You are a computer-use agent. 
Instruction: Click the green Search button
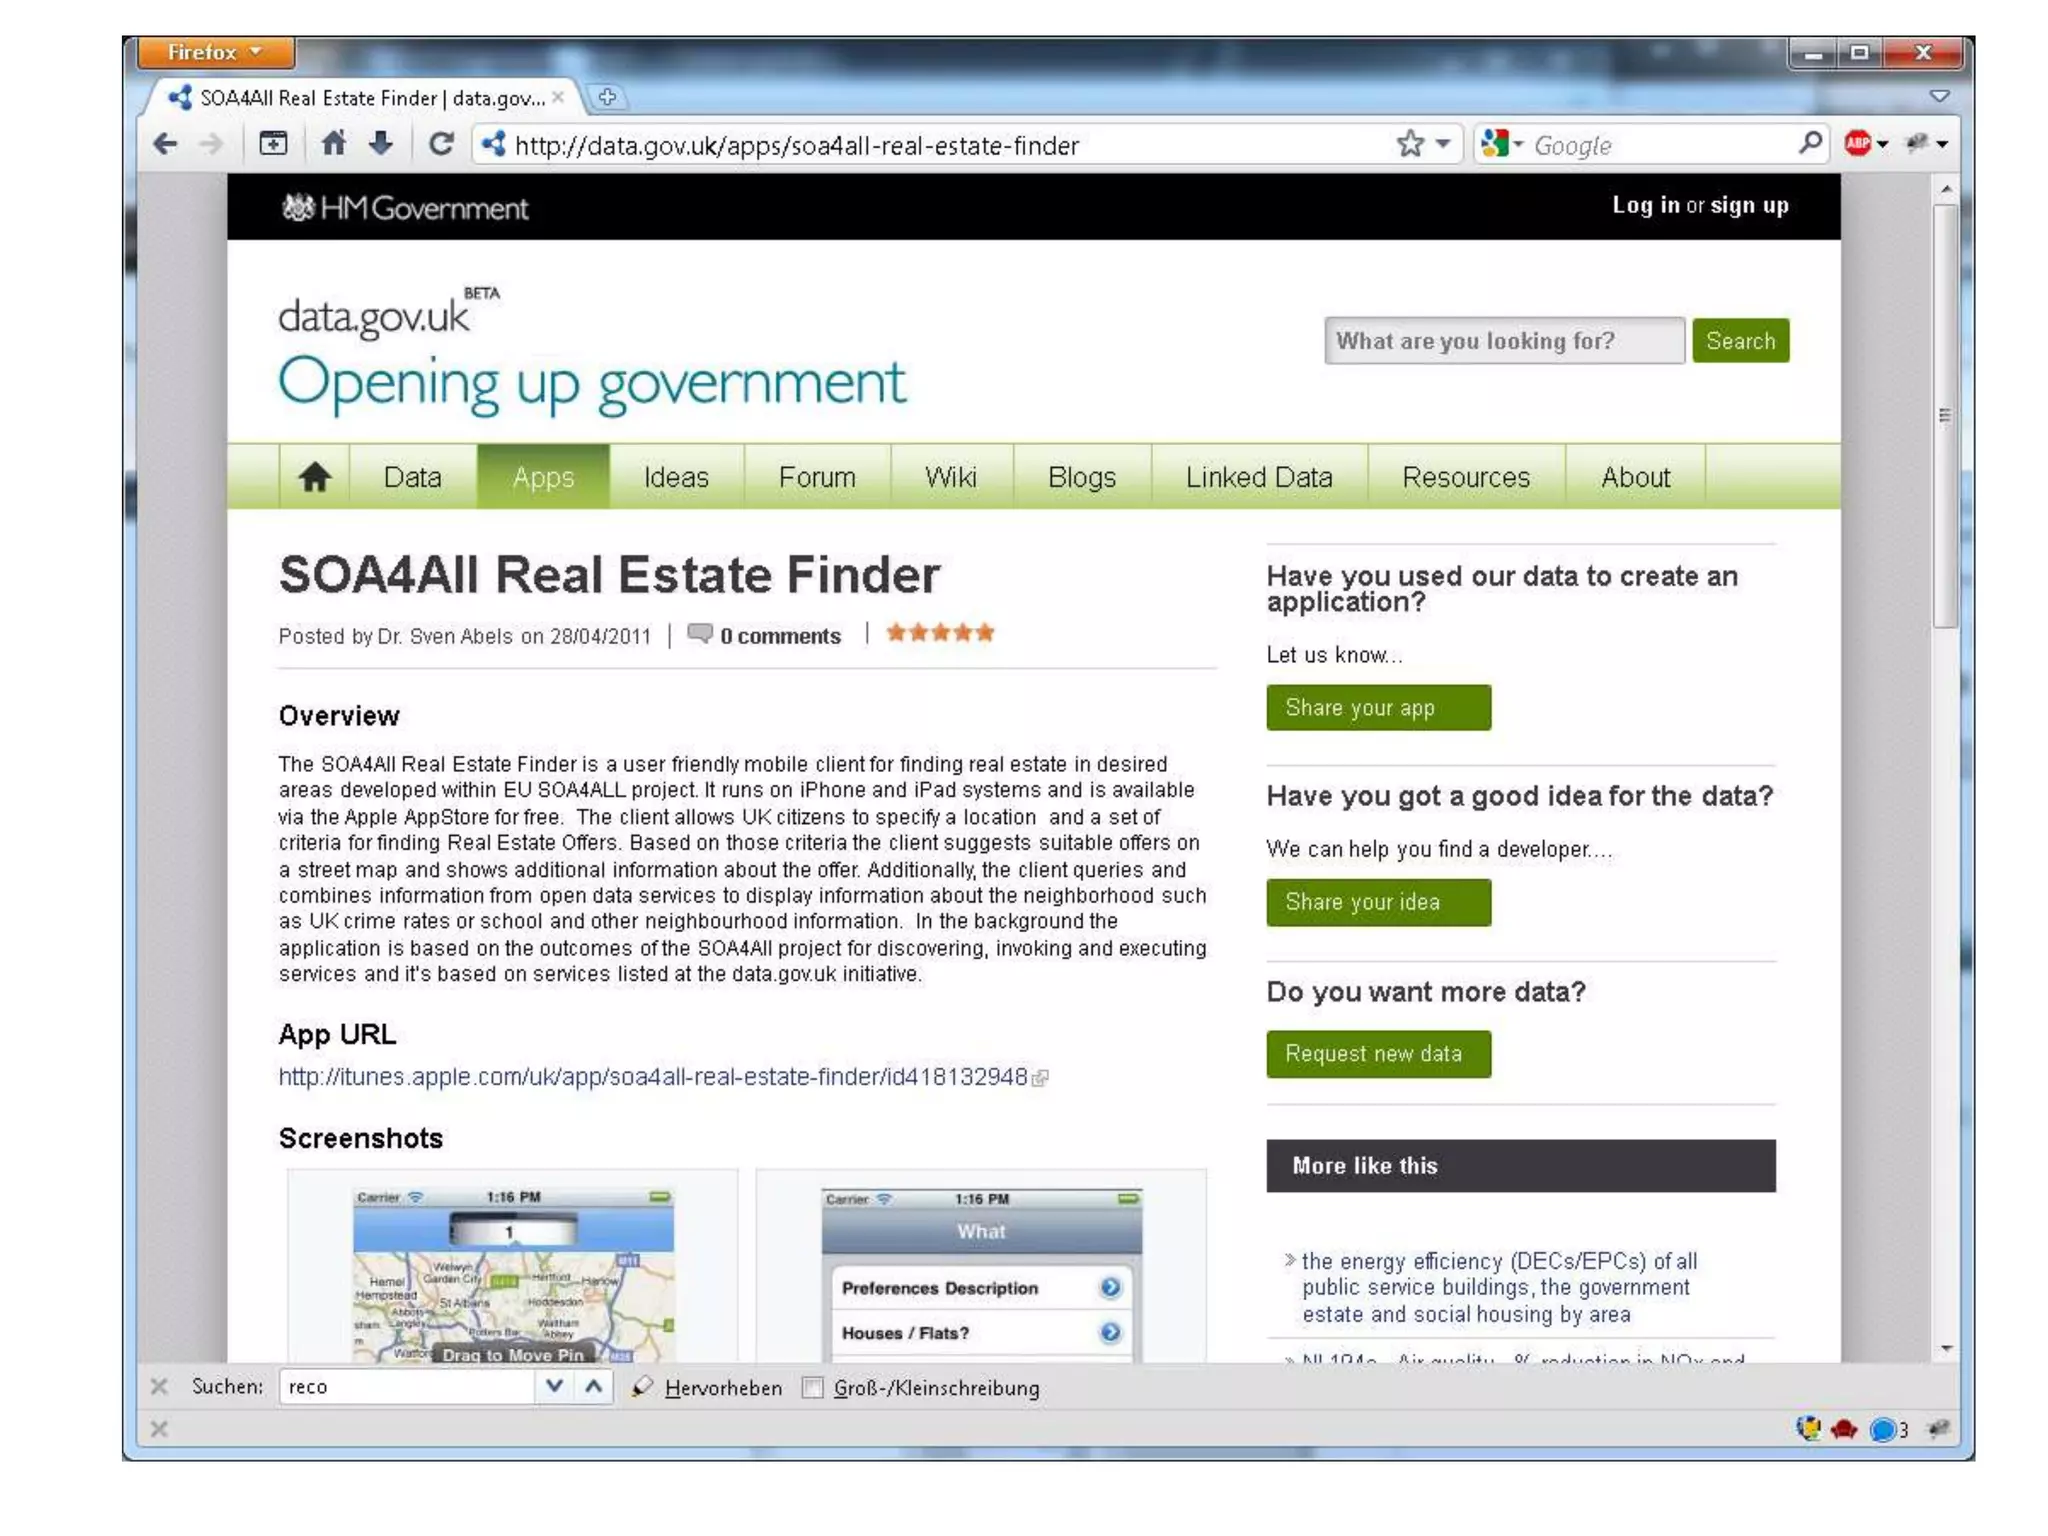(1740, 341)
